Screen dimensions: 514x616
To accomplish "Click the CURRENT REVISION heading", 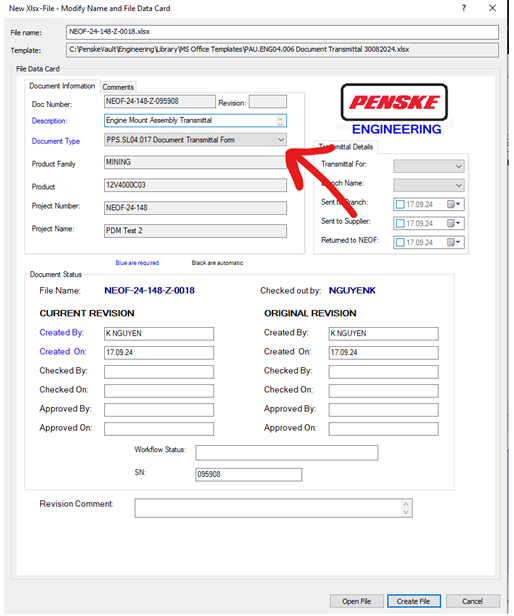I will pos(87,313).
